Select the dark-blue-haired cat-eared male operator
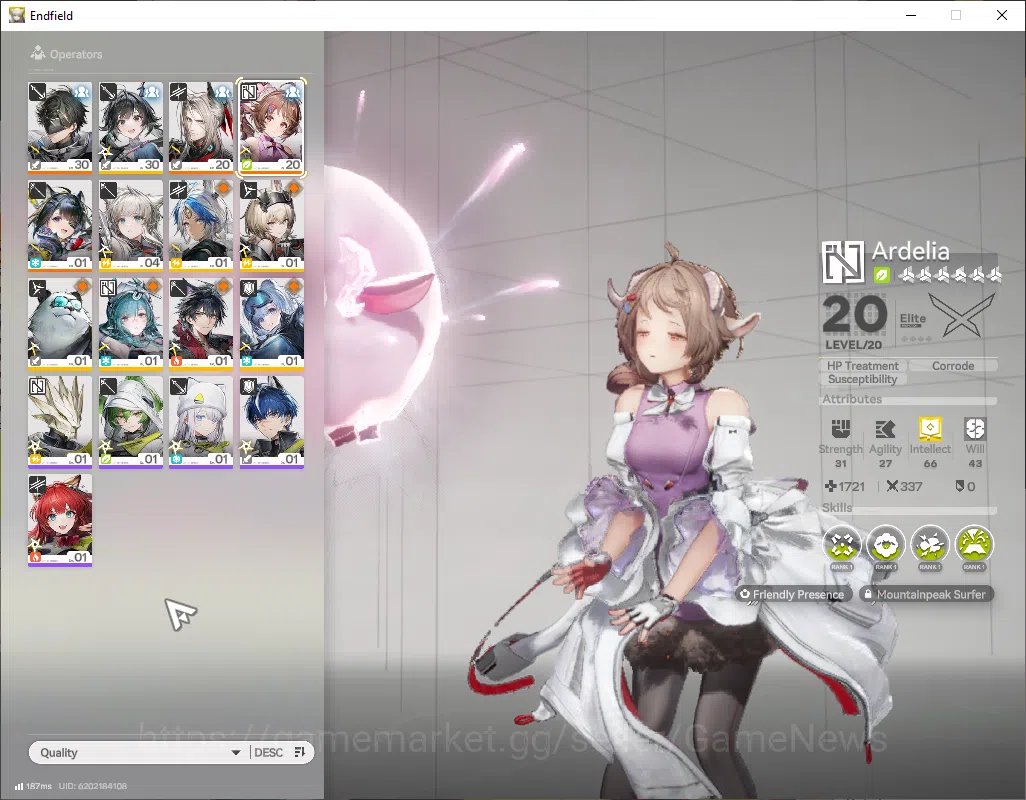 [272, 421]
